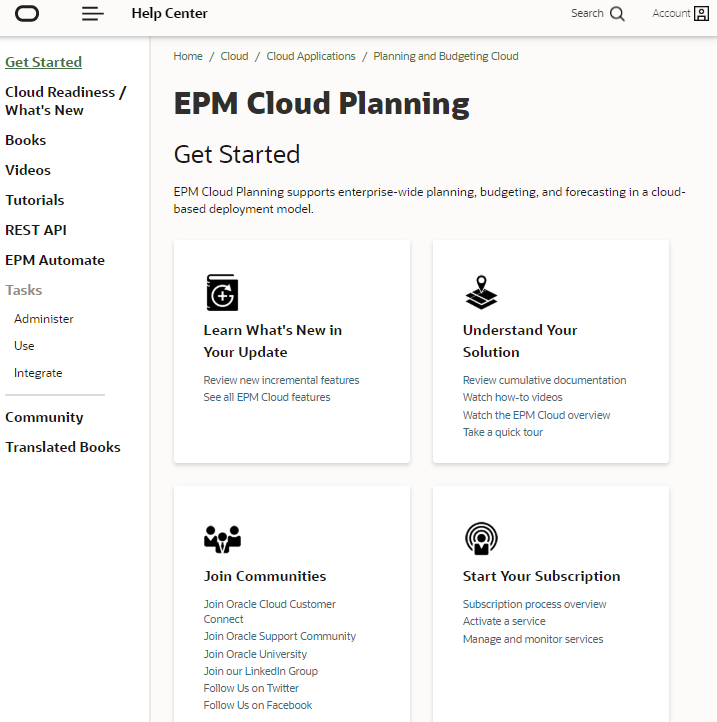Go to the Books section
The image size is (717, 722).
(x=26, y=140)
